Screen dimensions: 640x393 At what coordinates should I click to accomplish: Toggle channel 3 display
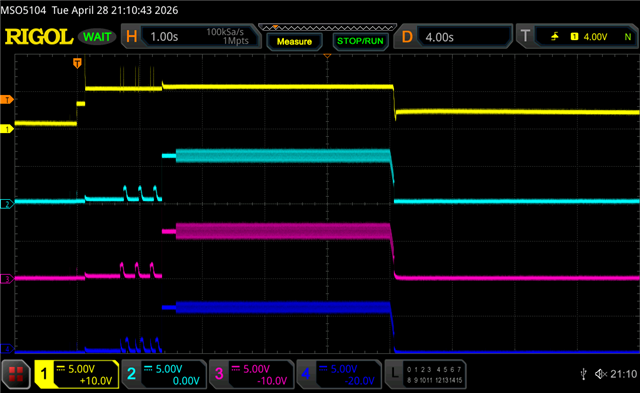(x=251, y=374)
